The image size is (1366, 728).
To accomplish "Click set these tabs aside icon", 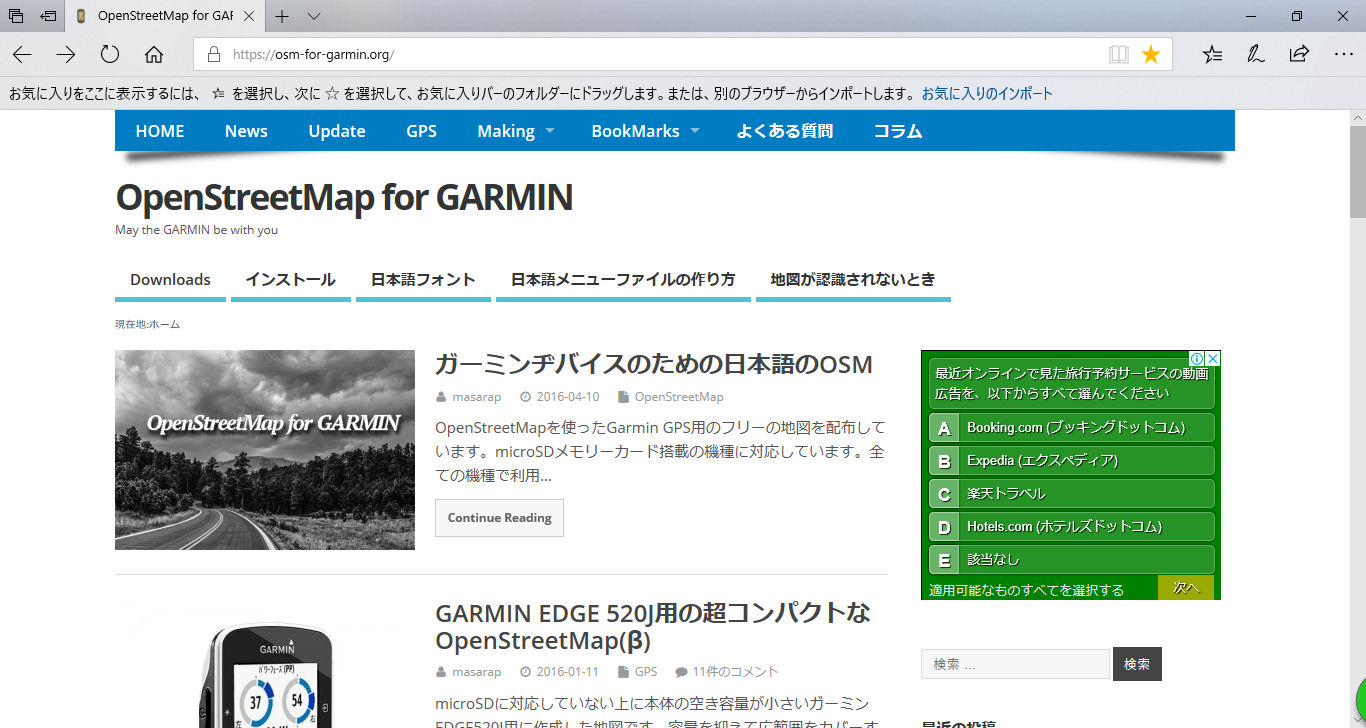I will (x=48, y=16).
